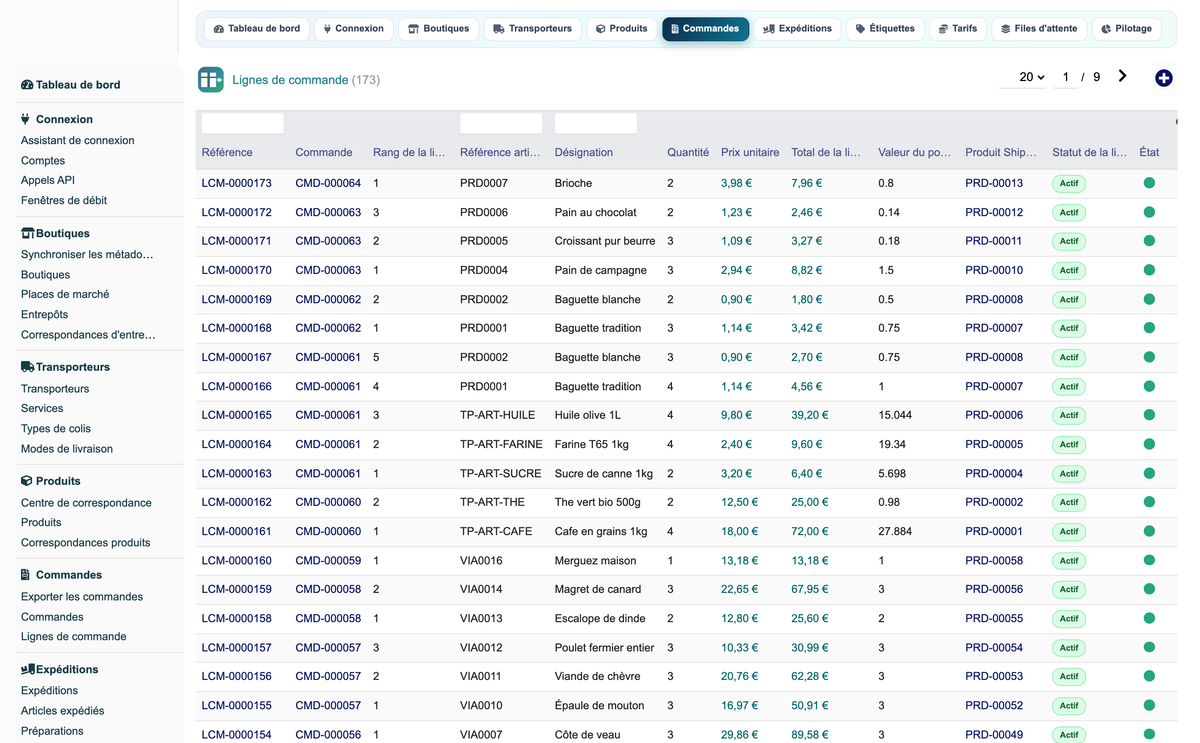Open Exporter les commandes in sidebar
This screenshot has width=1200, height=743.
[x=82, y=597]
